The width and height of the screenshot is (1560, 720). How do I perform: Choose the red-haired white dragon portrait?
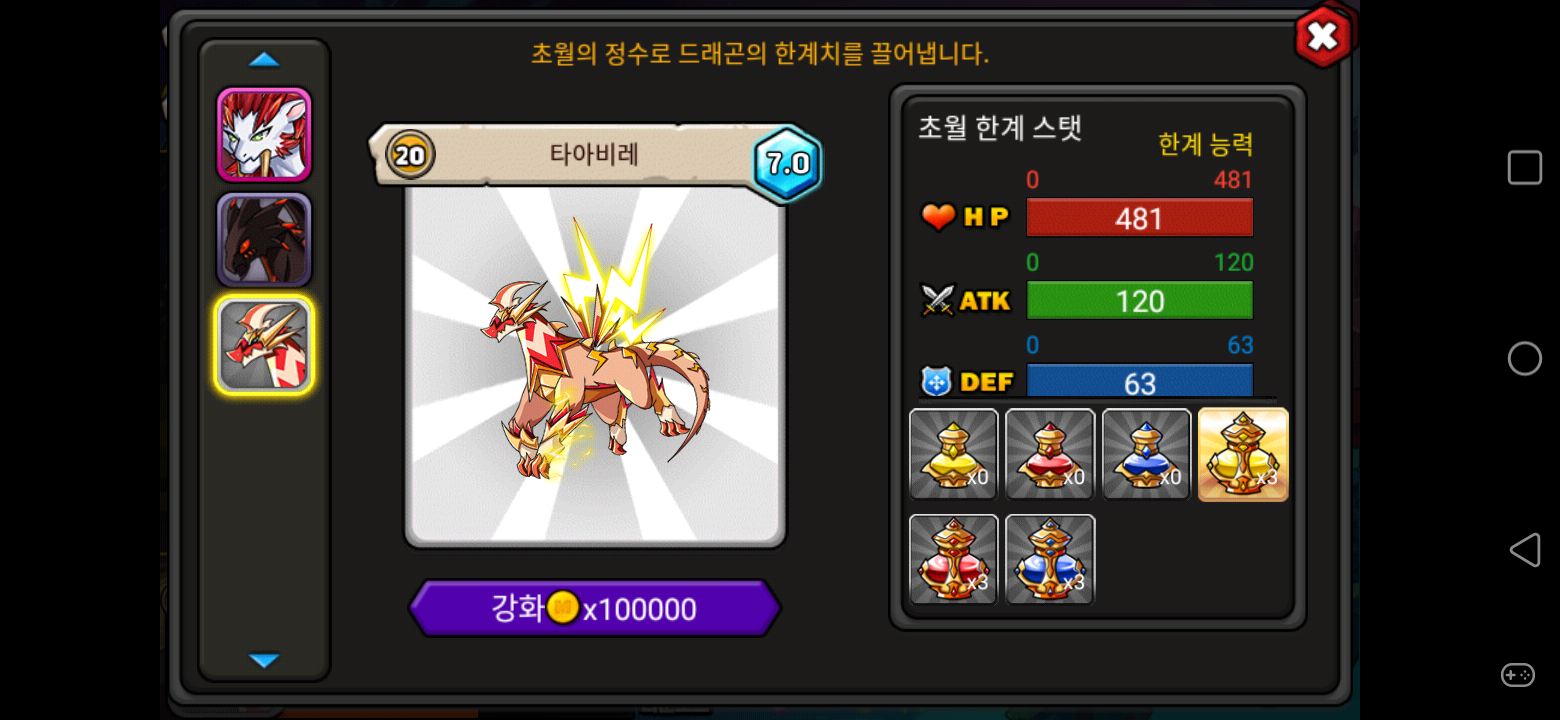(x=265, y=134)
